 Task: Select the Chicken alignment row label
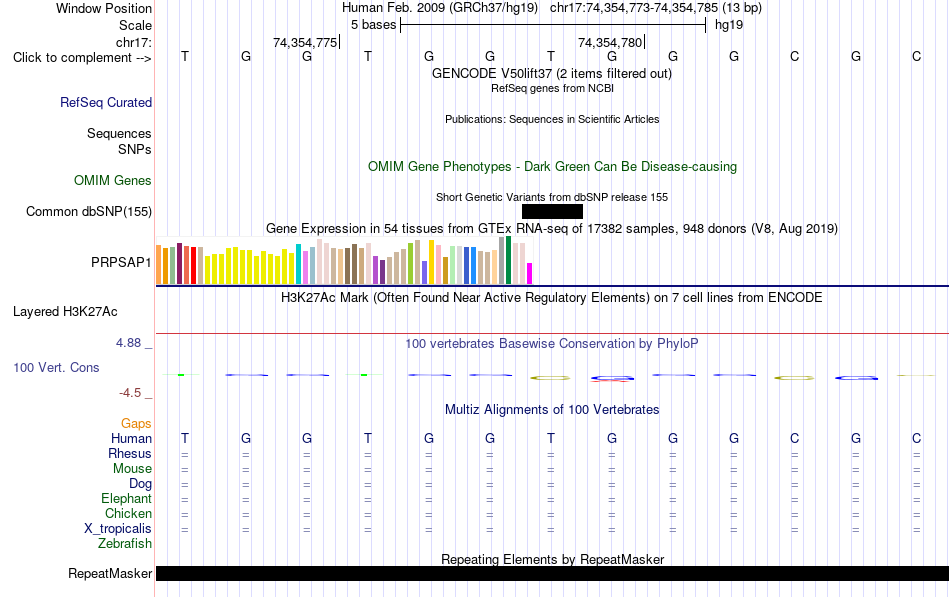[x=128, y=513]
